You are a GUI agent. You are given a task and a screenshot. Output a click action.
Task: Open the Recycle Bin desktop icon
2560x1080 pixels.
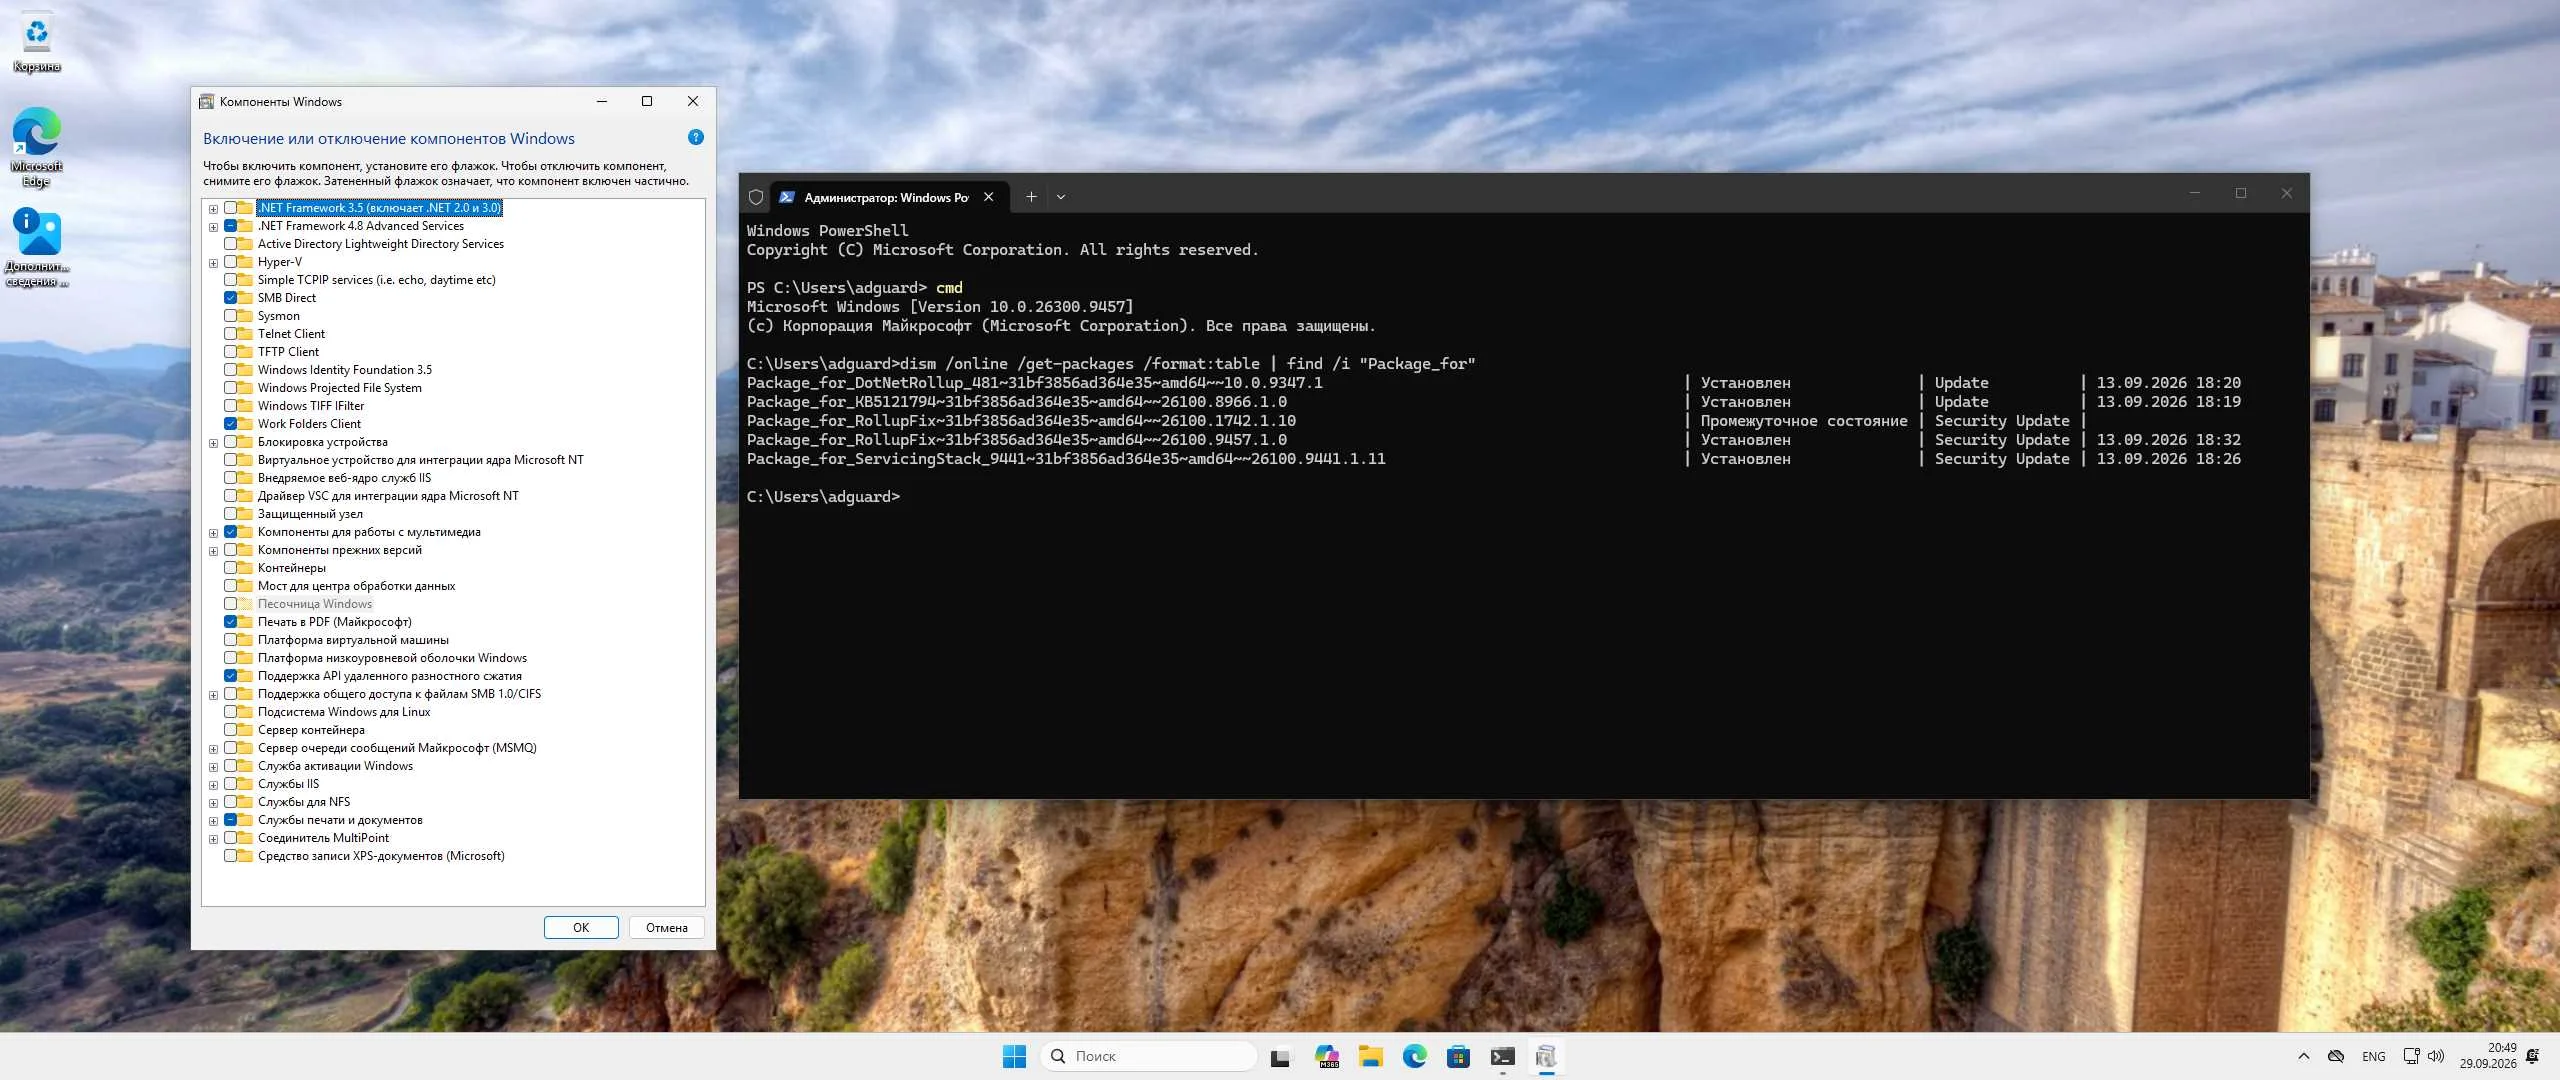[x=37, y=43]
